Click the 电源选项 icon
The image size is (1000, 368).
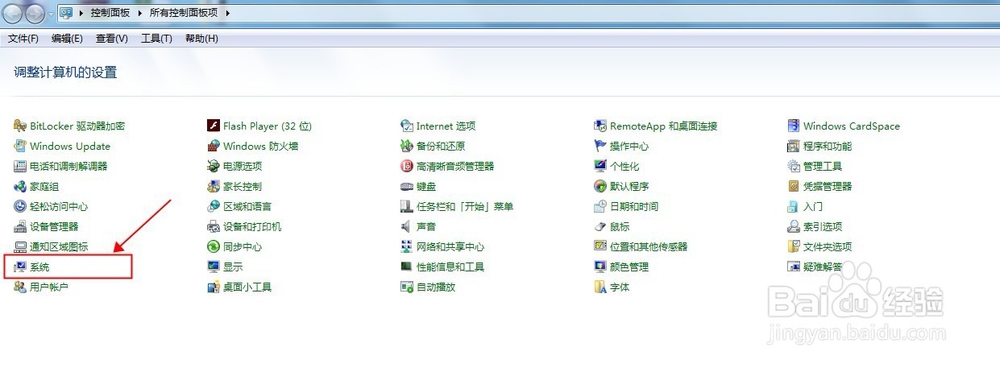click(x=214, y=166)
